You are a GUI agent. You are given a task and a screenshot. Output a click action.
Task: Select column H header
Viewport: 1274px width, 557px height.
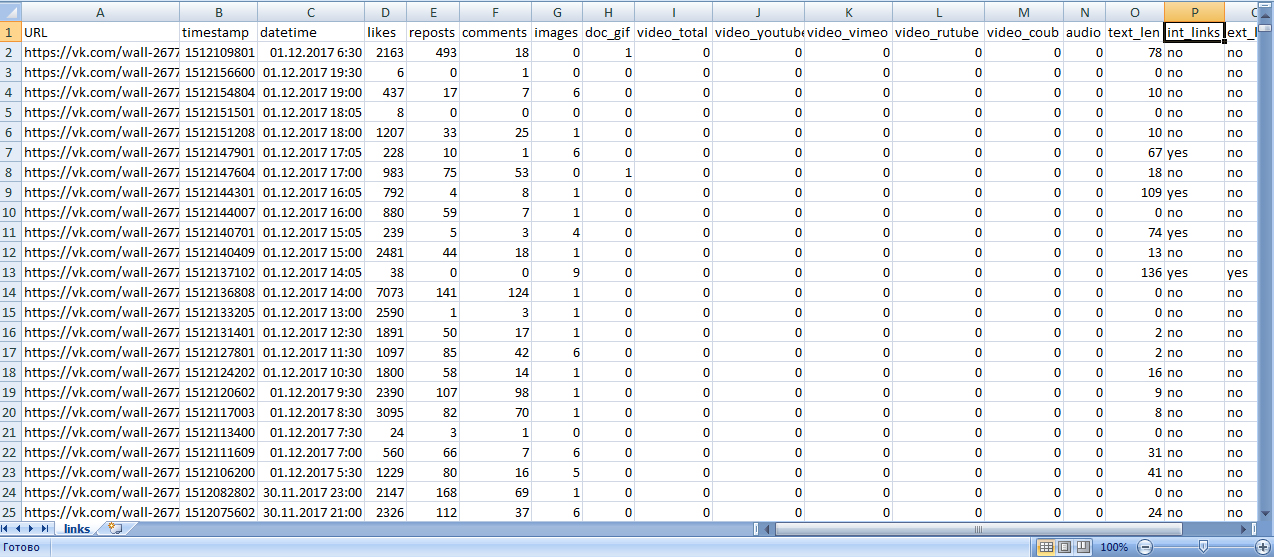(x=607, y=12)
